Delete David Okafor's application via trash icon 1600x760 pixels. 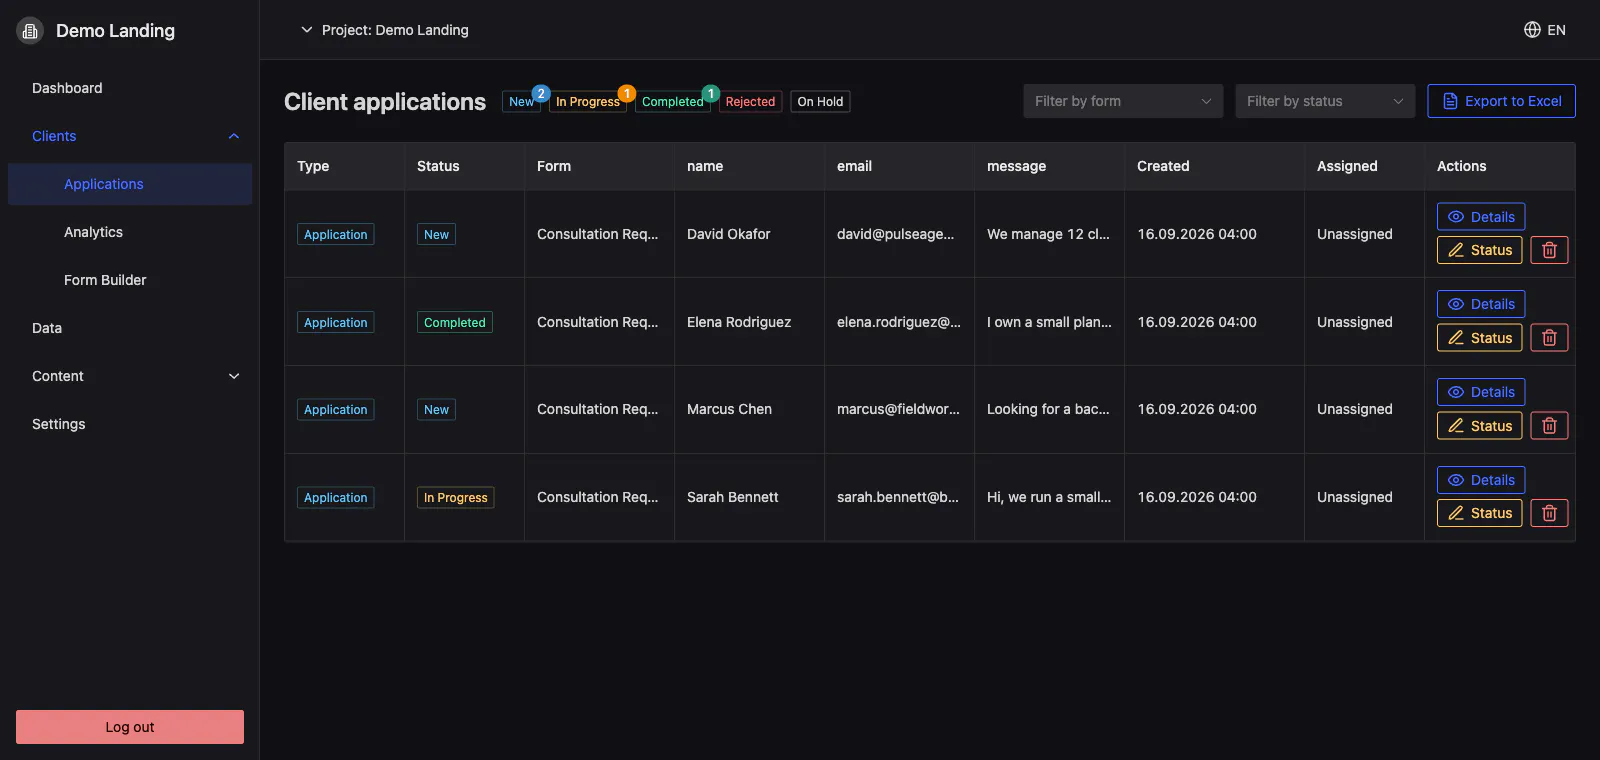(1549, 250)
